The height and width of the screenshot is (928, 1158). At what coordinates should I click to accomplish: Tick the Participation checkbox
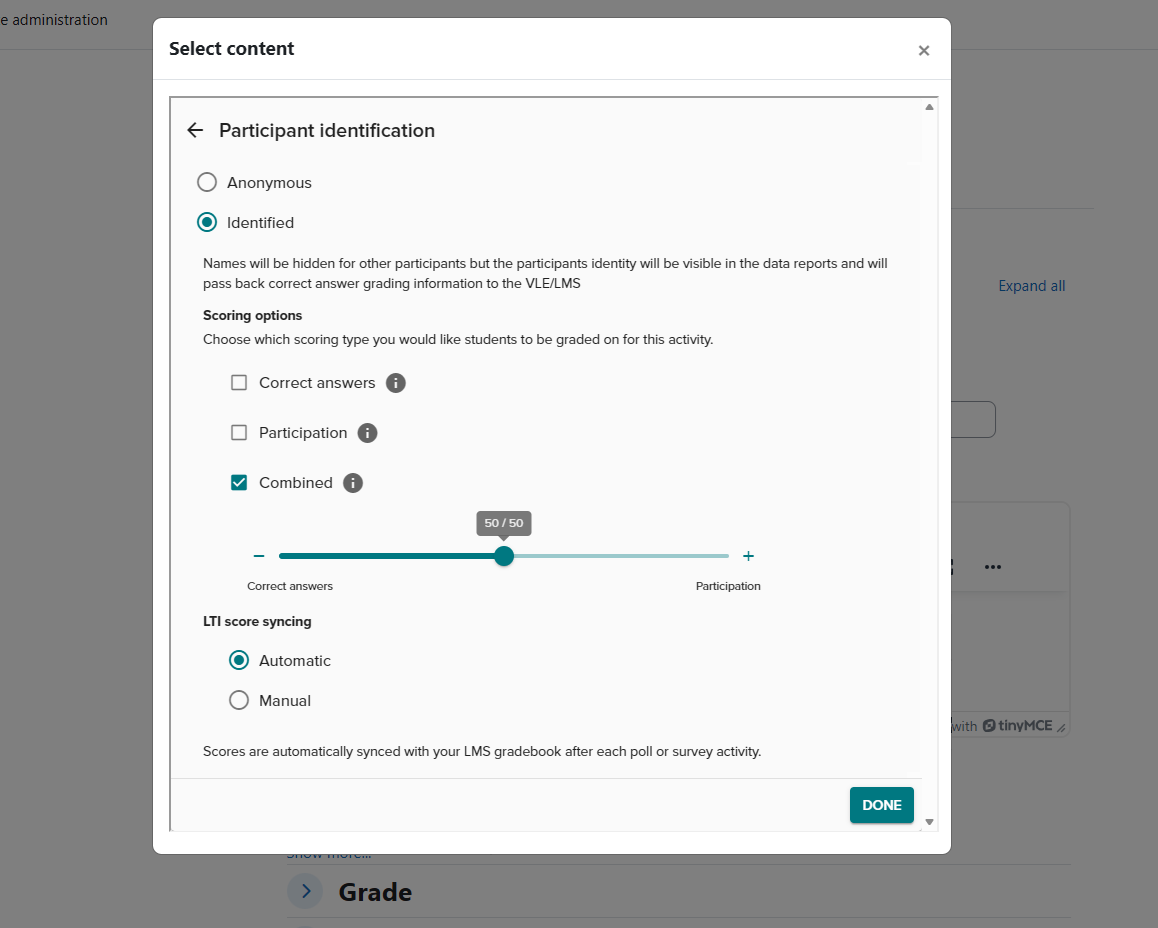pyautogui.click(x=239, y=433)
